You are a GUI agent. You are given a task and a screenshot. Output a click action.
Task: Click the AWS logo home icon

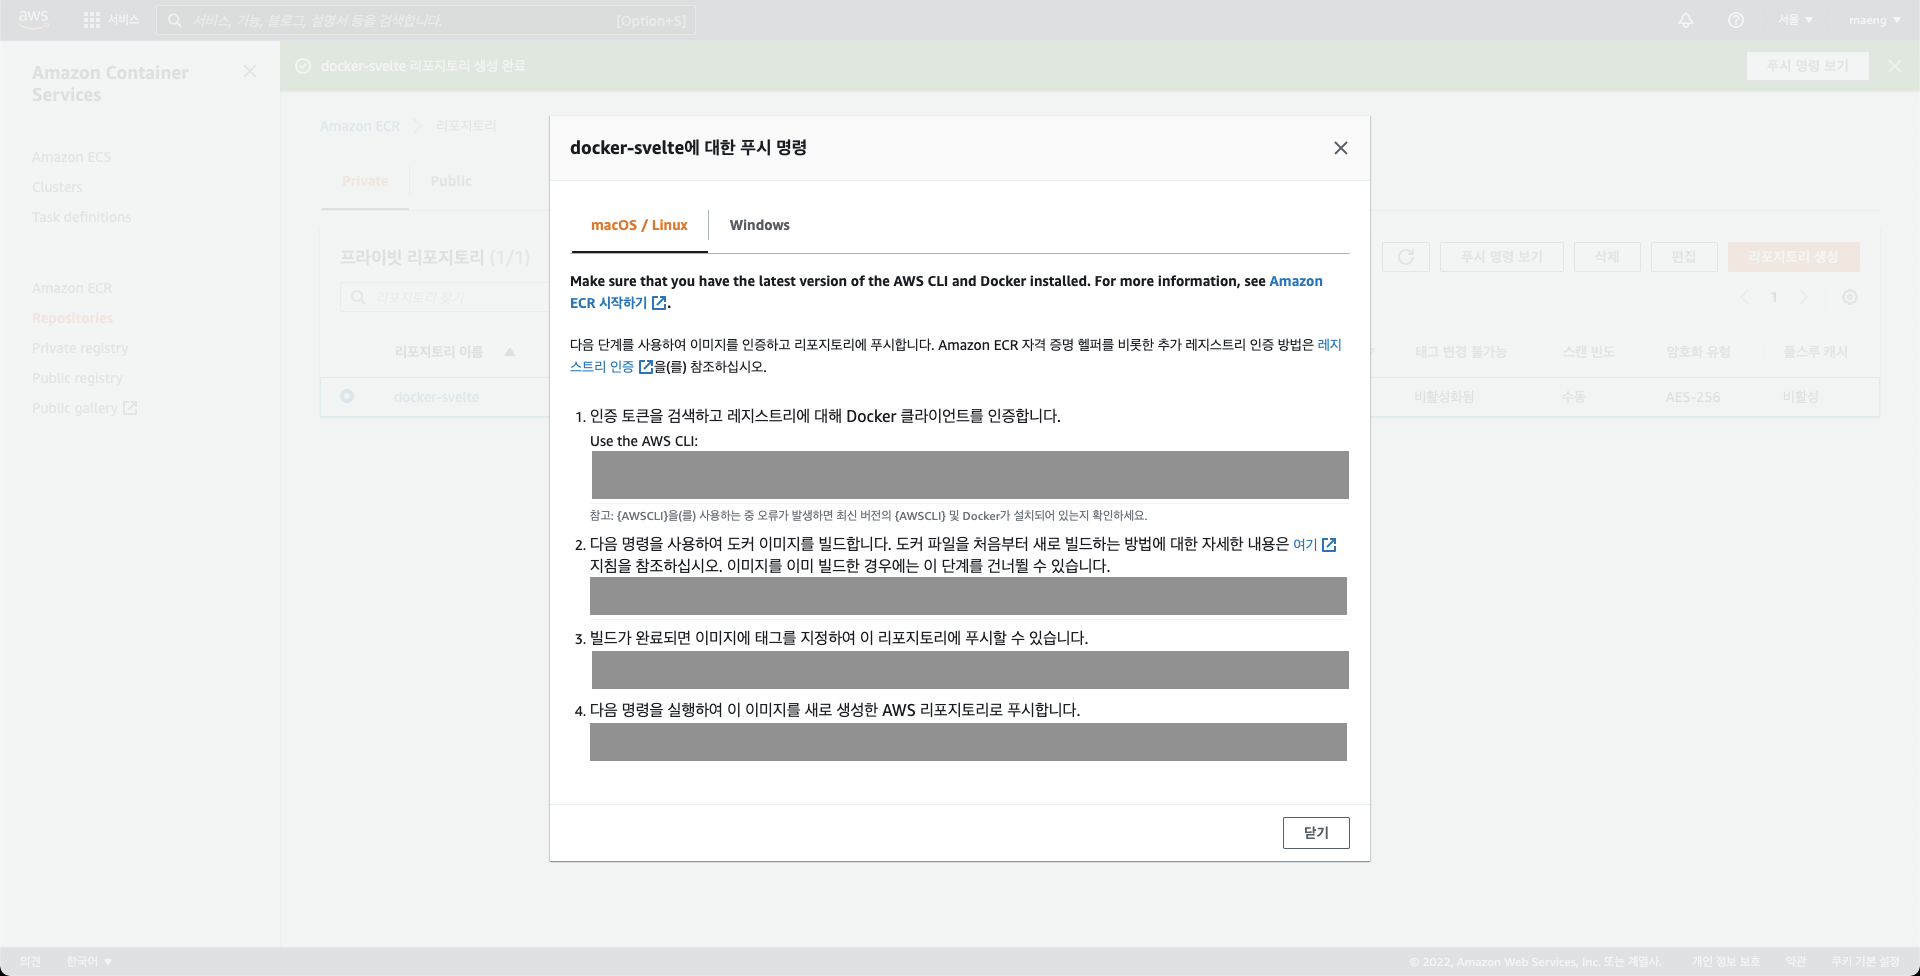pyautogui.click(x=33, y=20)
